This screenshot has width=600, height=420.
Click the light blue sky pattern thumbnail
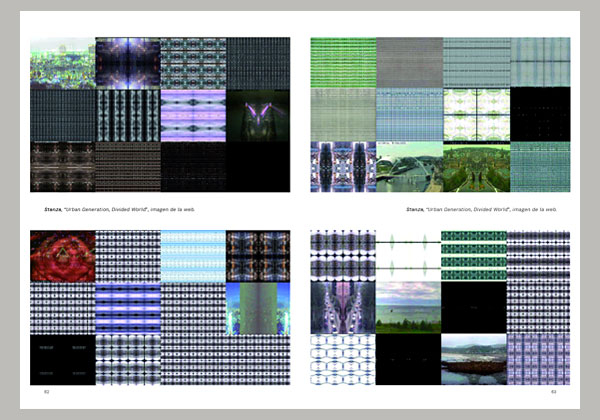tap(192, 256)
